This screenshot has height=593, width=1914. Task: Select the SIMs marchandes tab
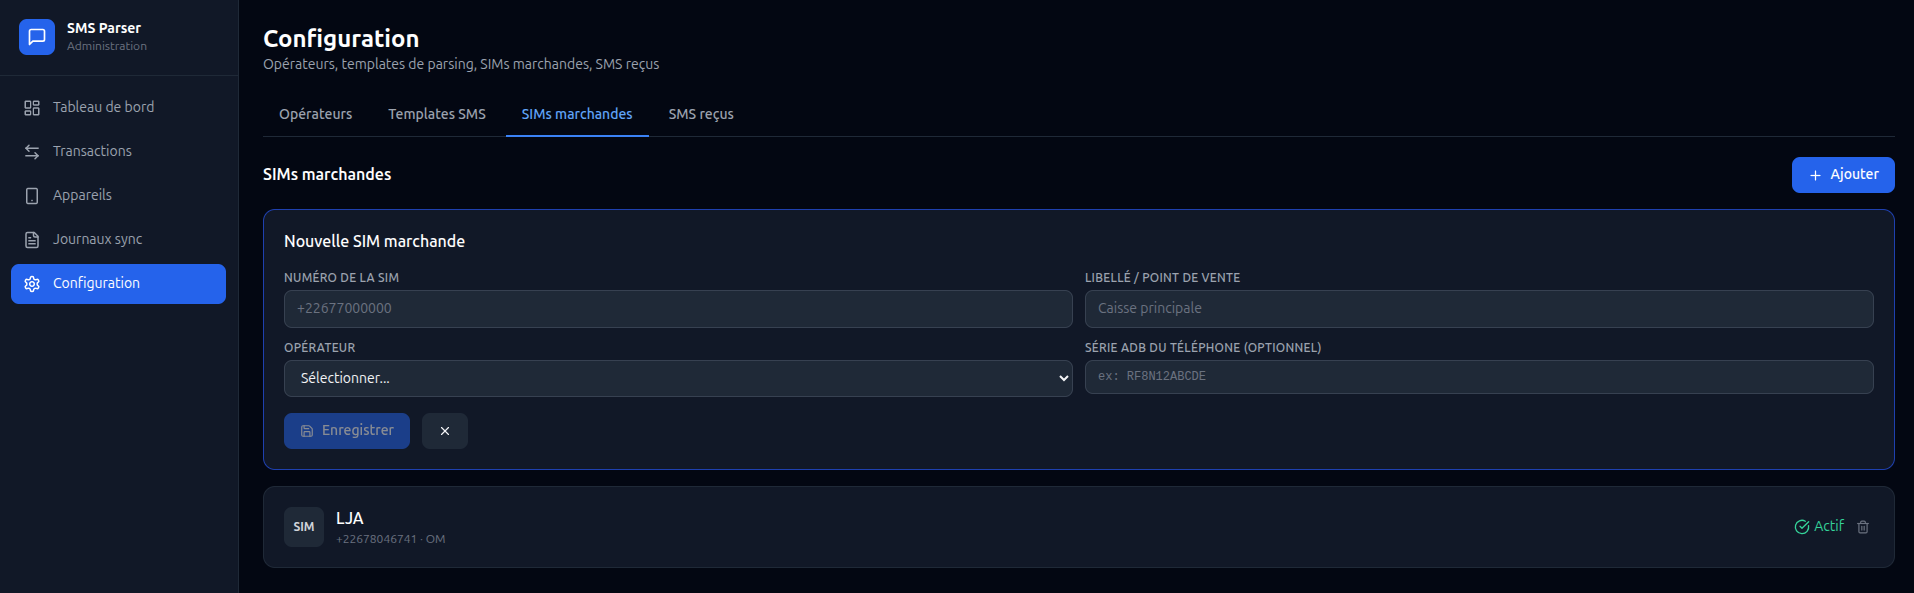click(577, 114)
